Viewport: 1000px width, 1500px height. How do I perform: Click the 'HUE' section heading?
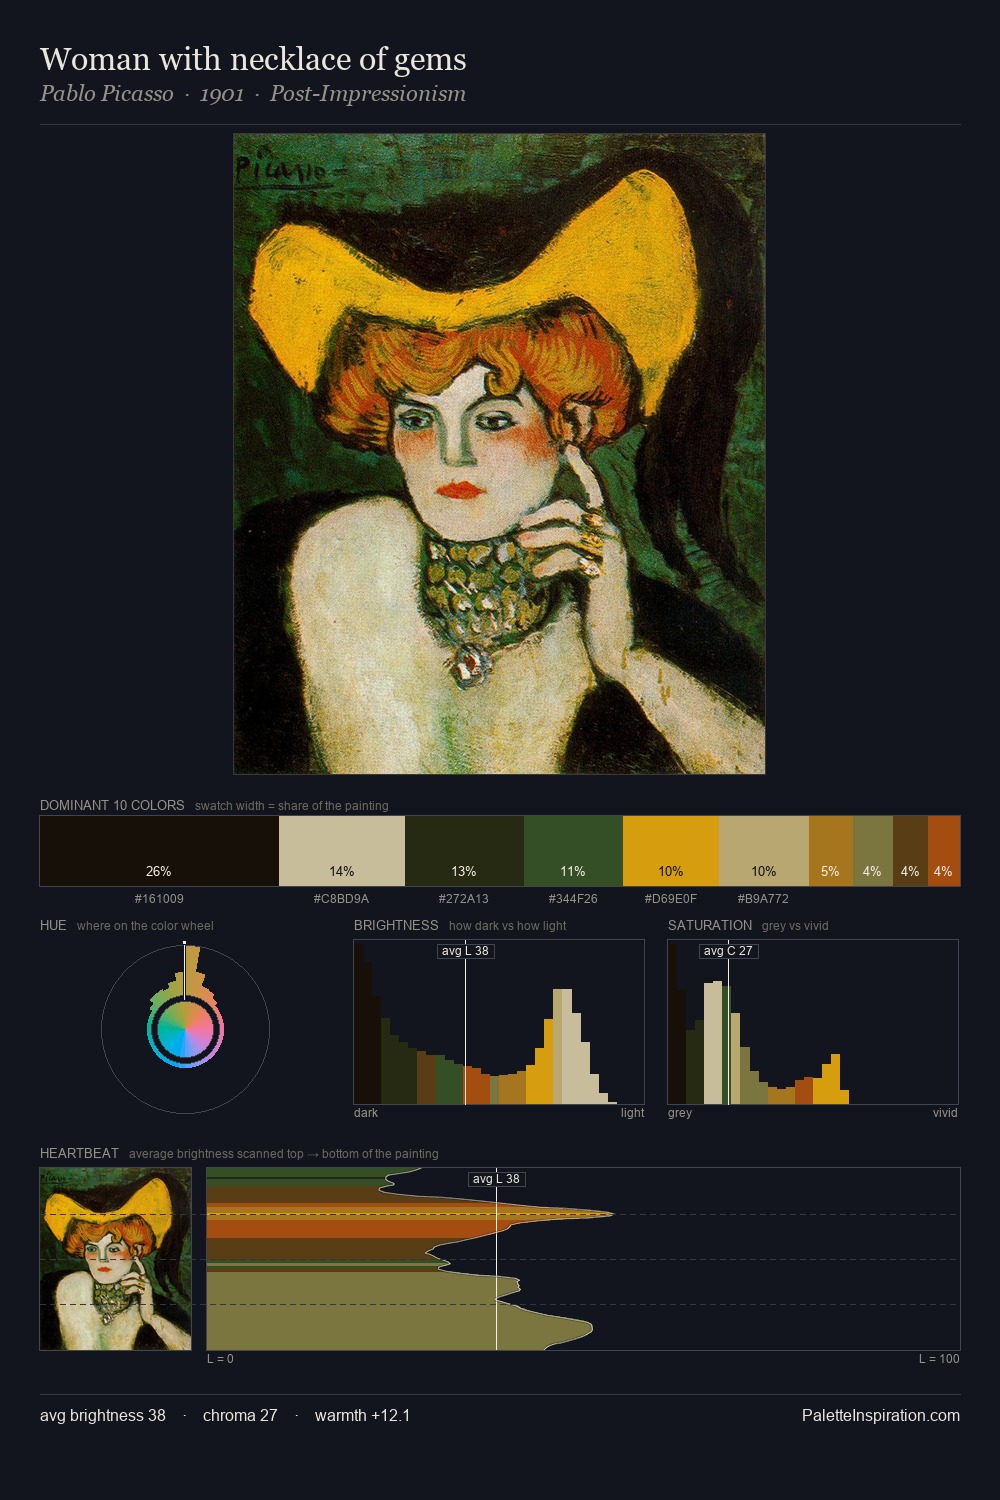[x=53, y=925]
